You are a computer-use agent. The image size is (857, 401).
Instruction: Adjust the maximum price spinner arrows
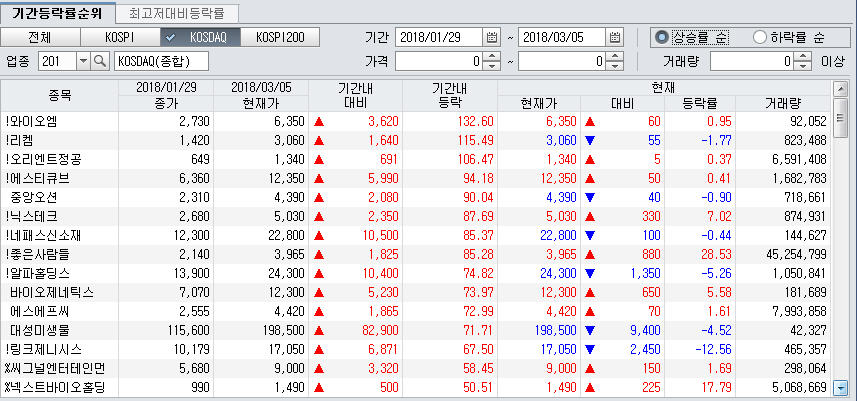coord(616,61)
